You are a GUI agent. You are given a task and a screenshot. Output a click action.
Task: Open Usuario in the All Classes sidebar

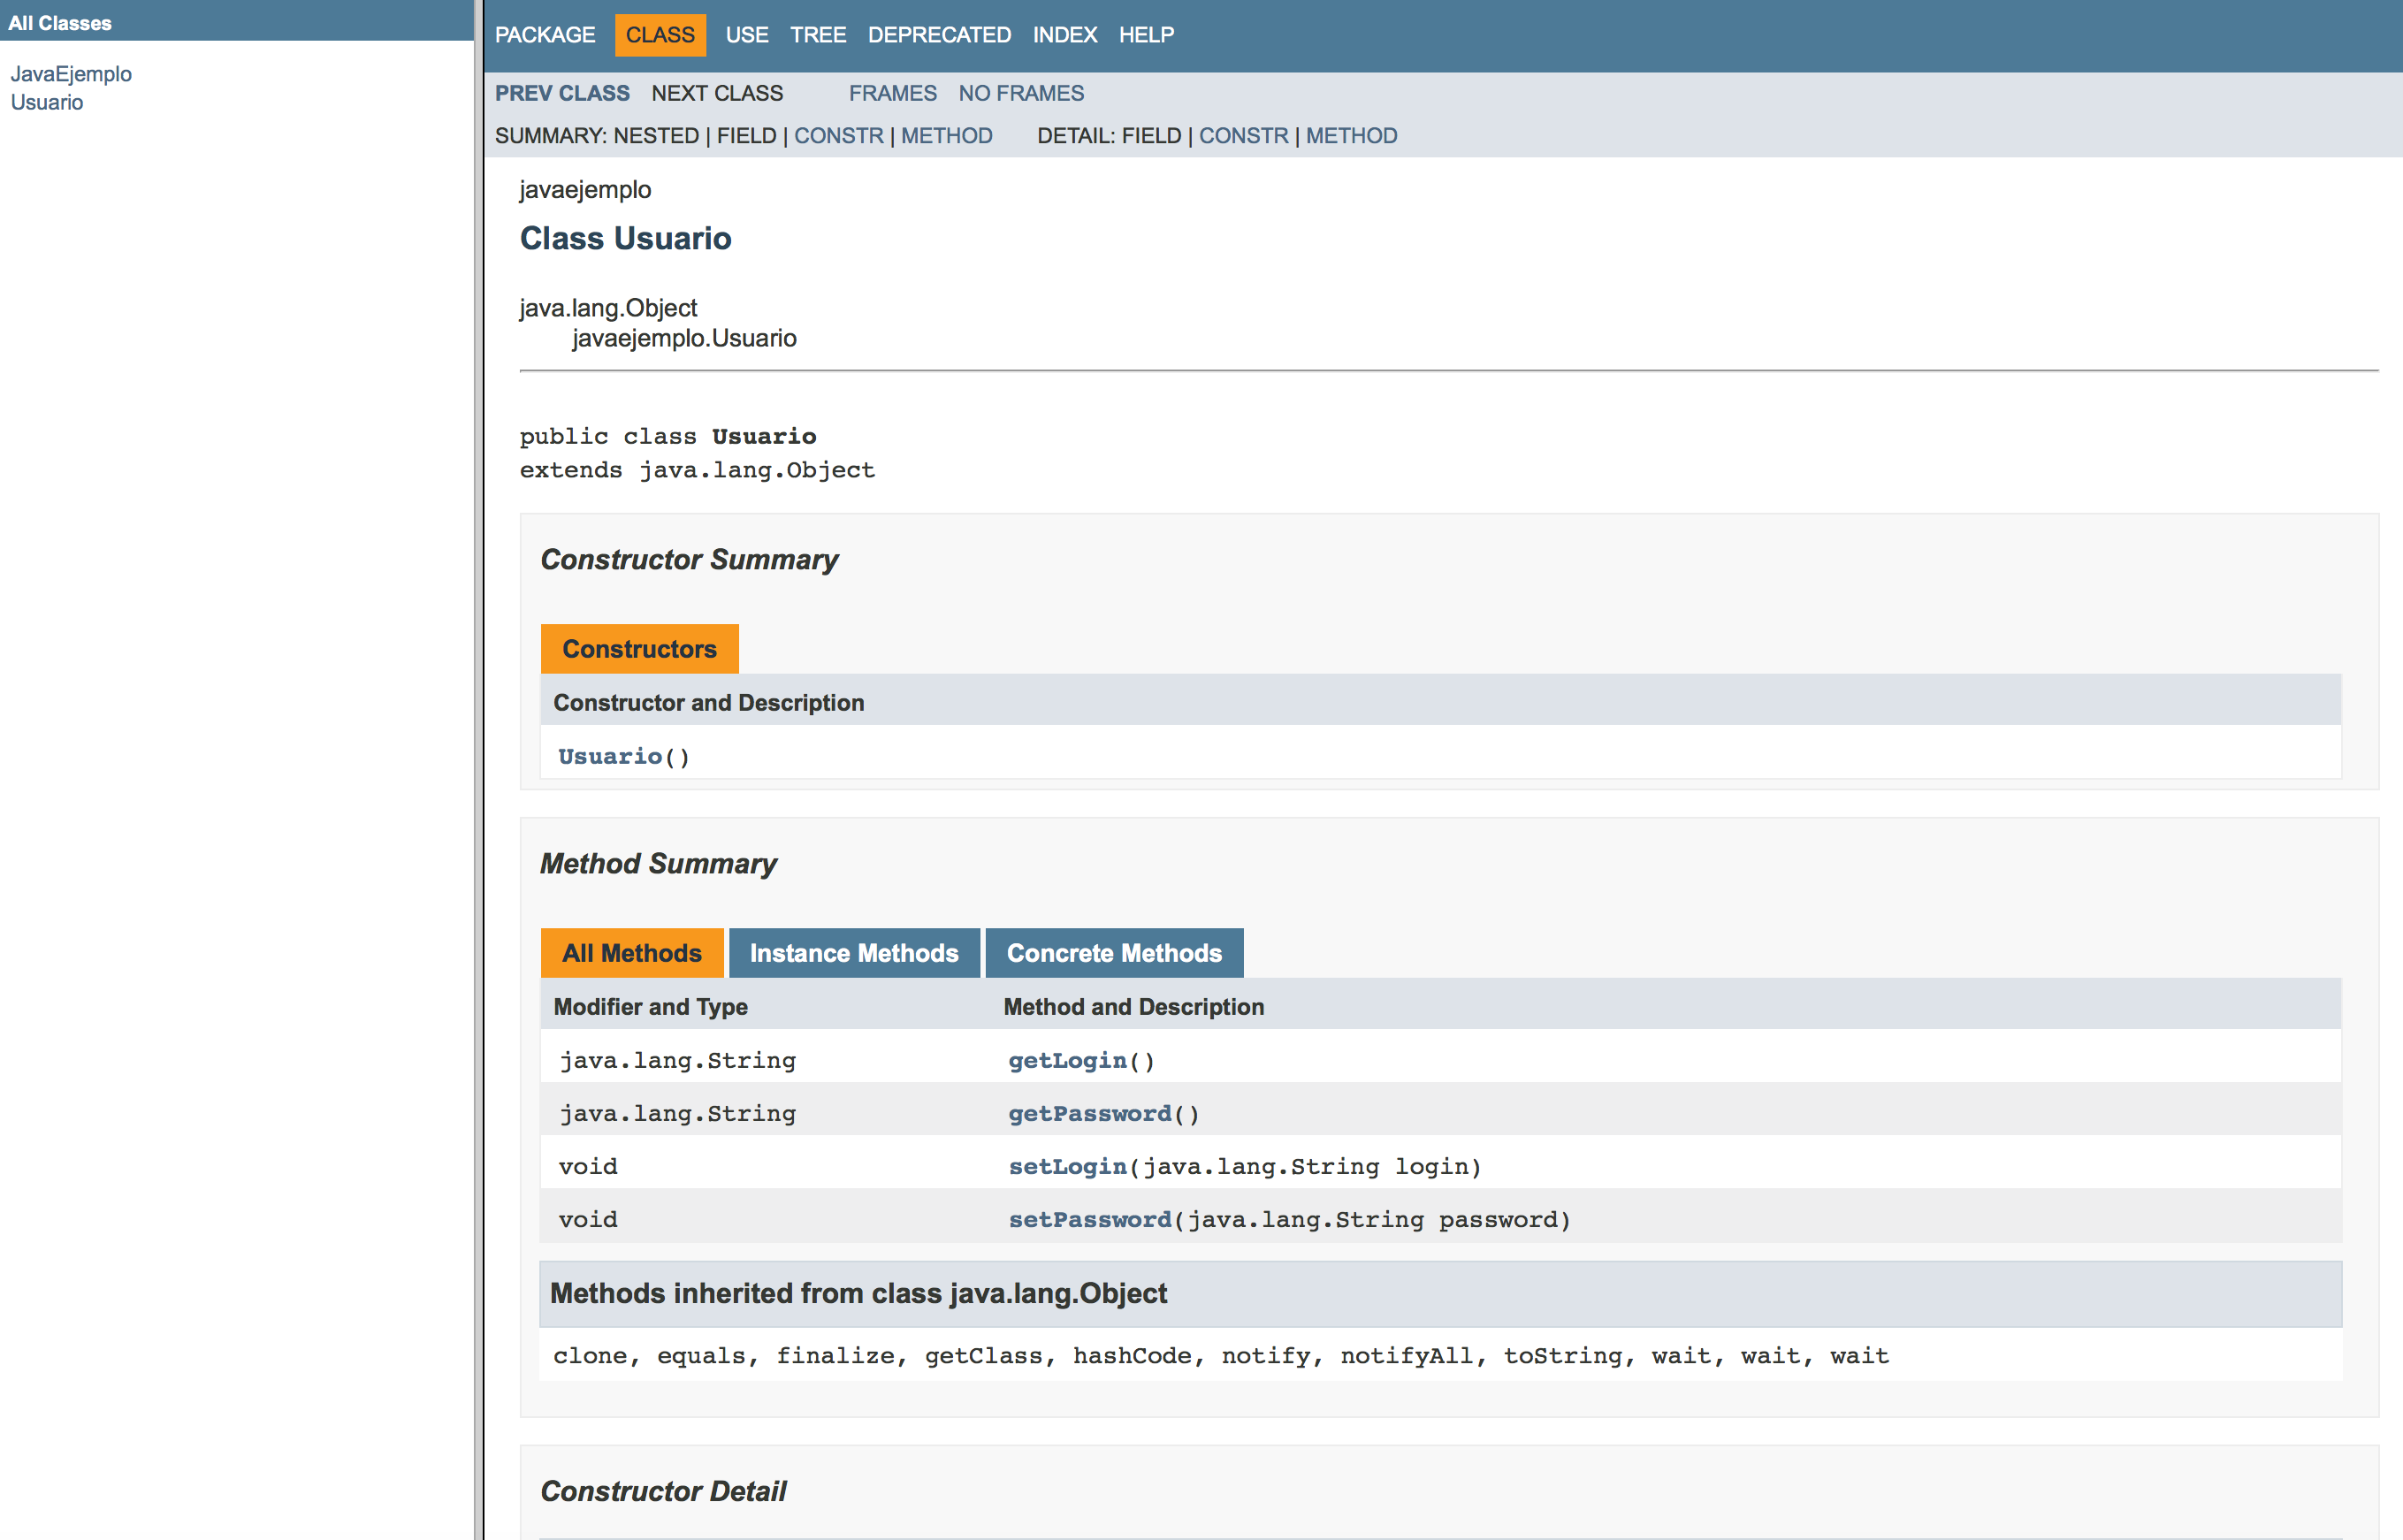(47, 101)
